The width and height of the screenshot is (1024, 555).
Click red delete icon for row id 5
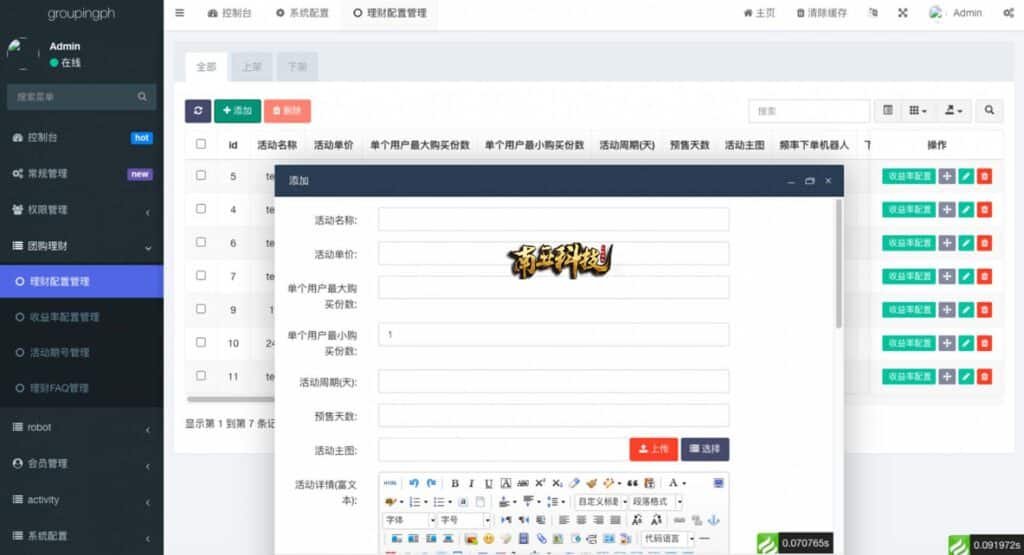coord(984,176)
